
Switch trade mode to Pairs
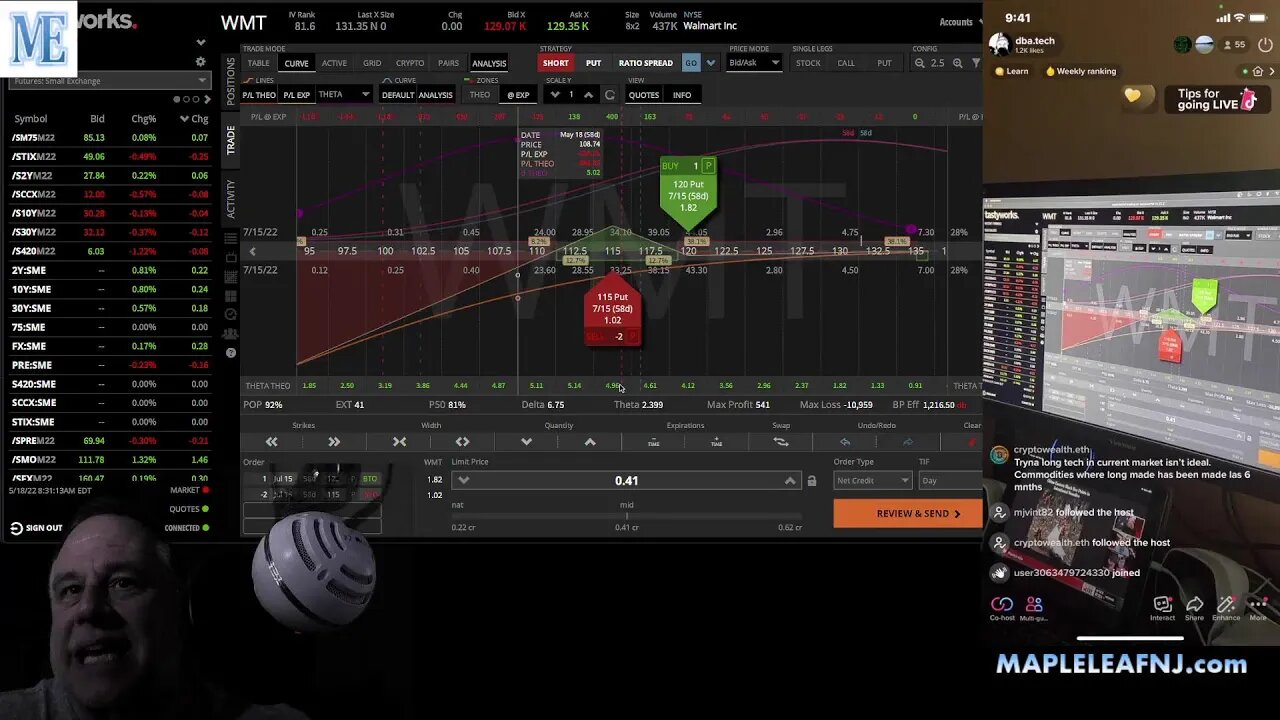448,63
